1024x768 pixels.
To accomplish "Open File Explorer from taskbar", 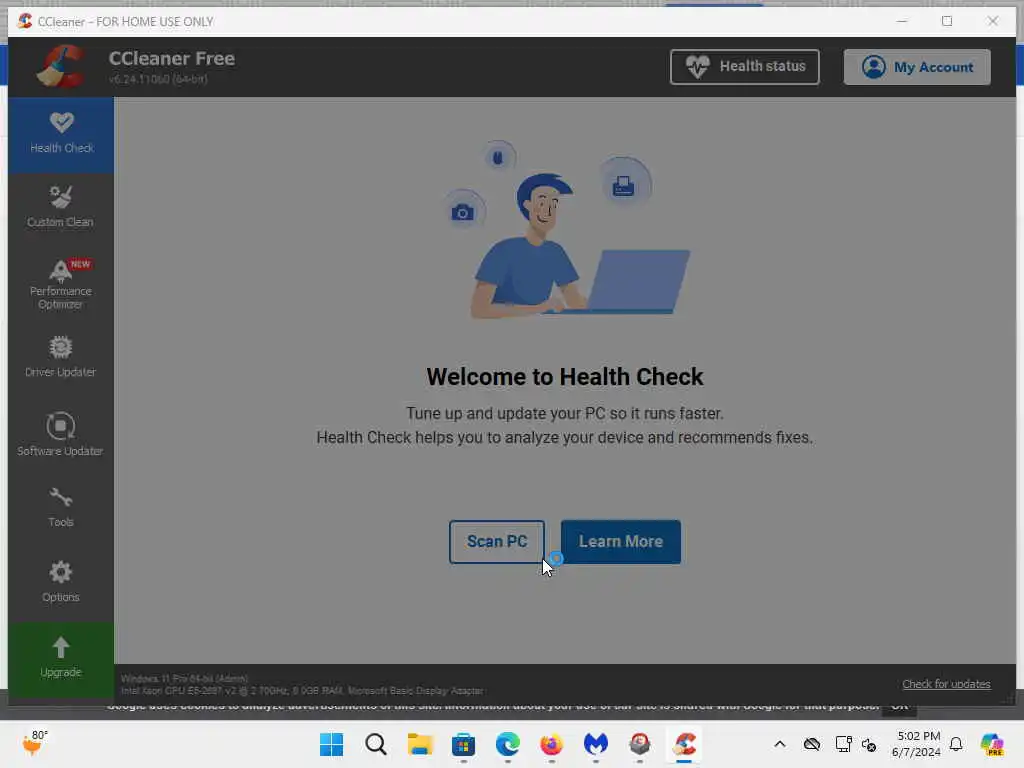I will tap(420, 744).
